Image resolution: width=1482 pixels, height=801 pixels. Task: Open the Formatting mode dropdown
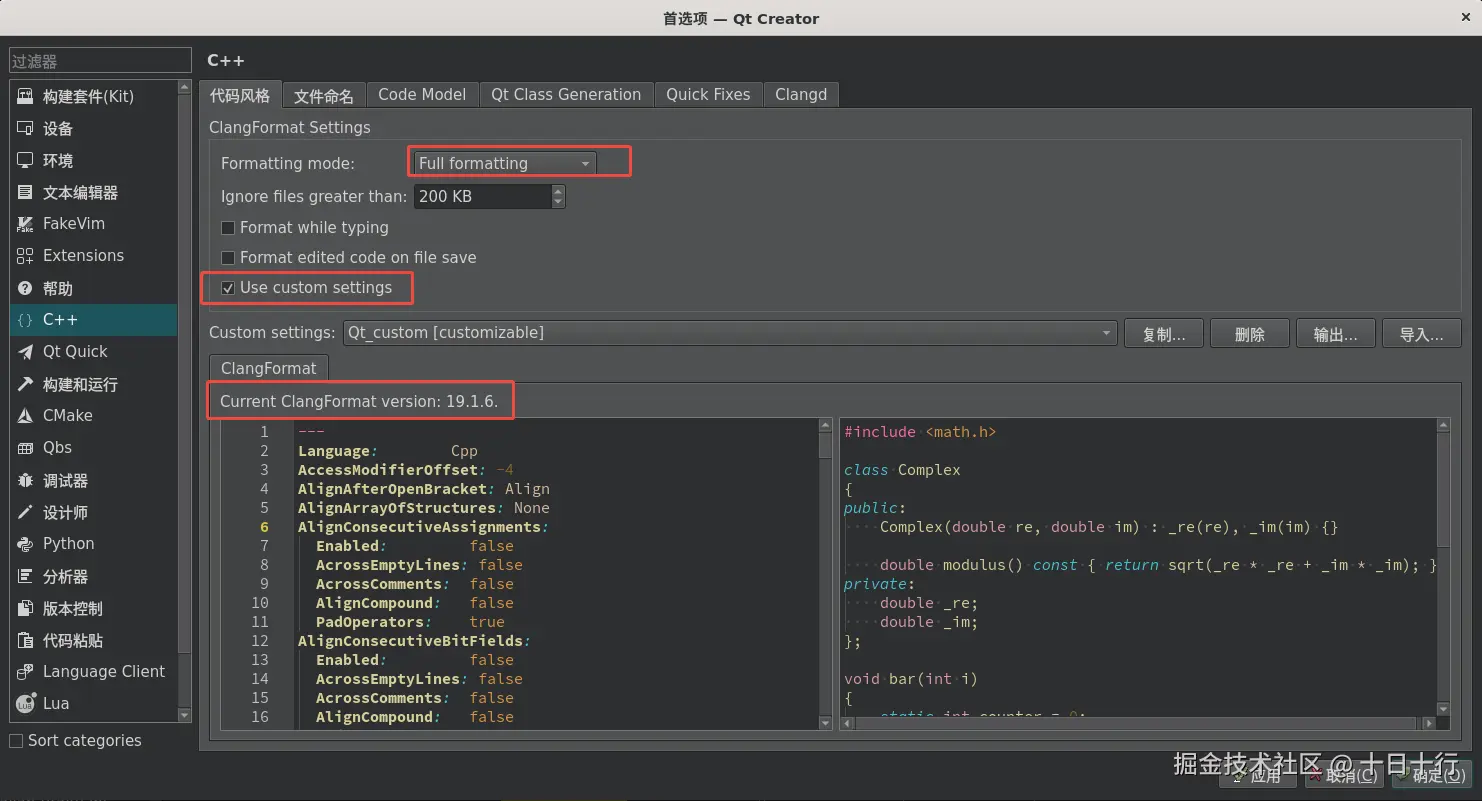coord(504,163)
